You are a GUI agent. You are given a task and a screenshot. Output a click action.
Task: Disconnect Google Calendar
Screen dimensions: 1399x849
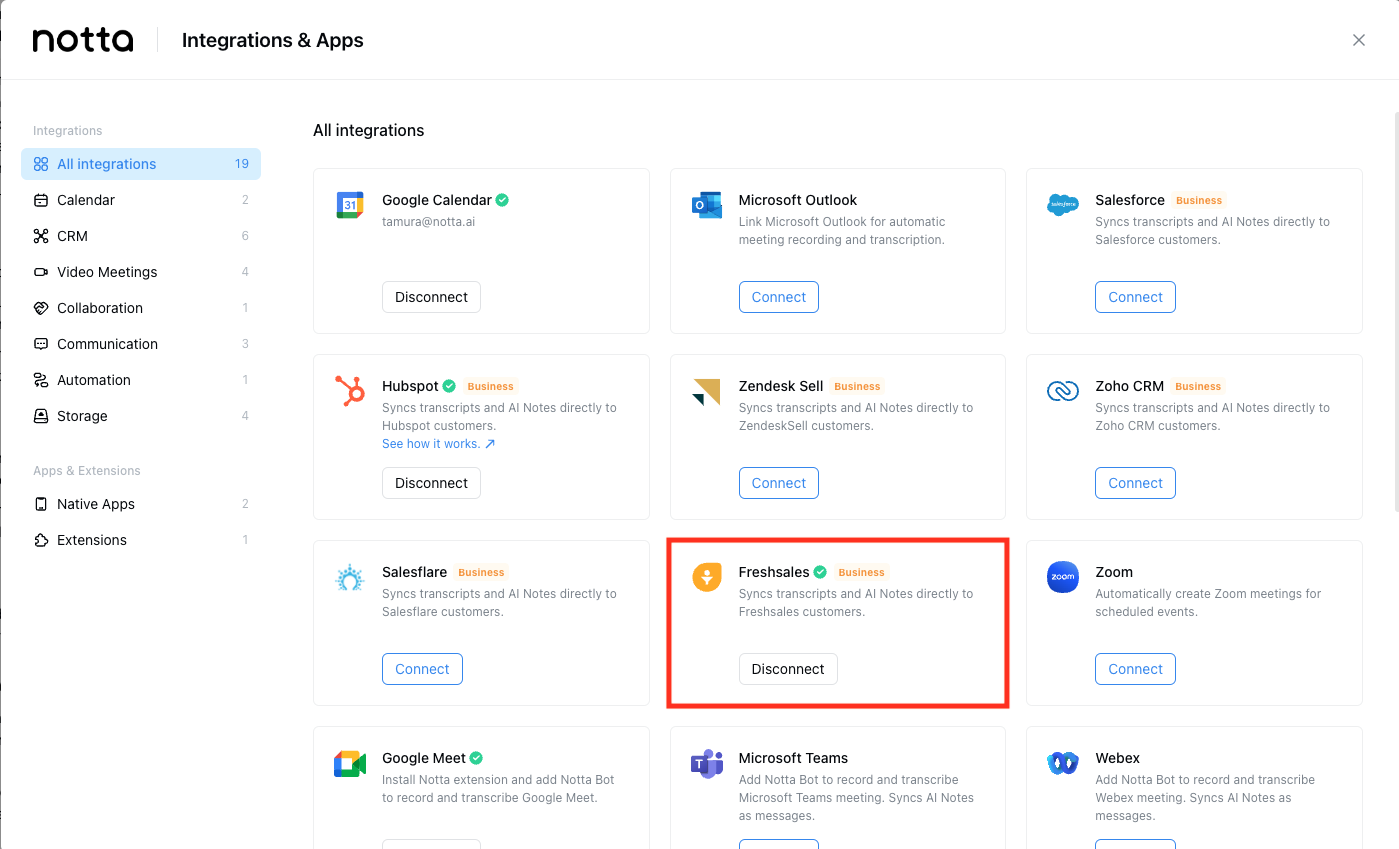coord(431,297)
